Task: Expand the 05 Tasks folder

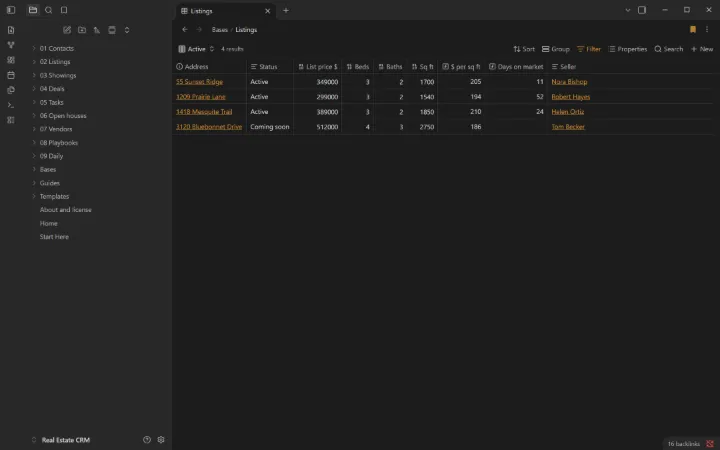Action: (x=51, y=102)
